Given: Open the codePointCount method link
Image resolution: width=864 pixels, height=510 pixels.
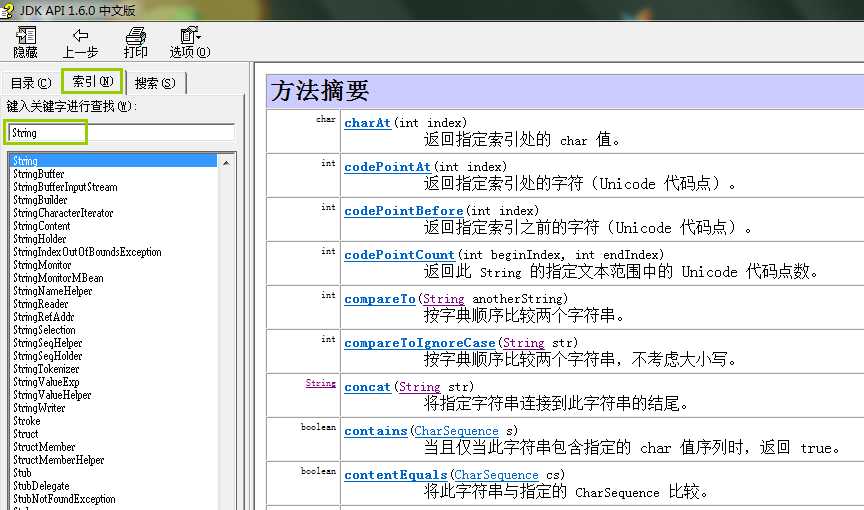Looking at the screenshot, I should 399,255.
